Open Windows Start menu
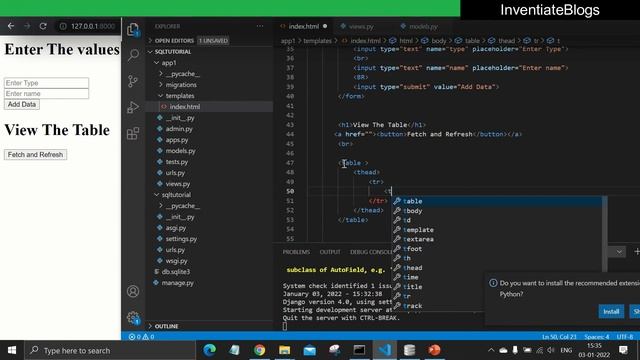The width and height of the screenshot is (640, 360). click(x=12, y=350)
